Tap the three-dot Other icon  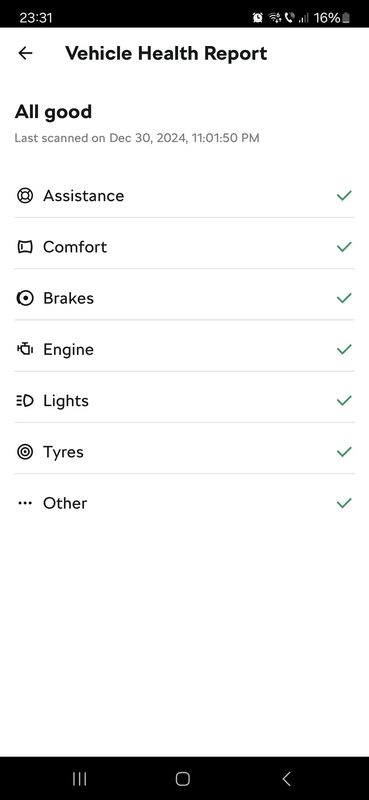point(24,503)
